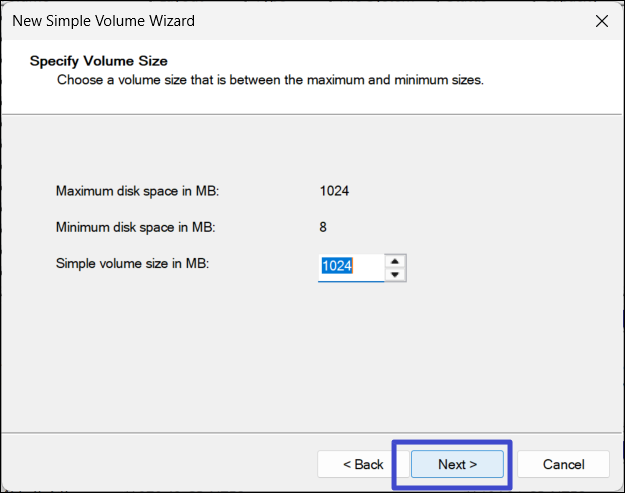Go back with the < Back button
Screen dimensions: 625x493
pyautogui.click(x=363, y=464)
